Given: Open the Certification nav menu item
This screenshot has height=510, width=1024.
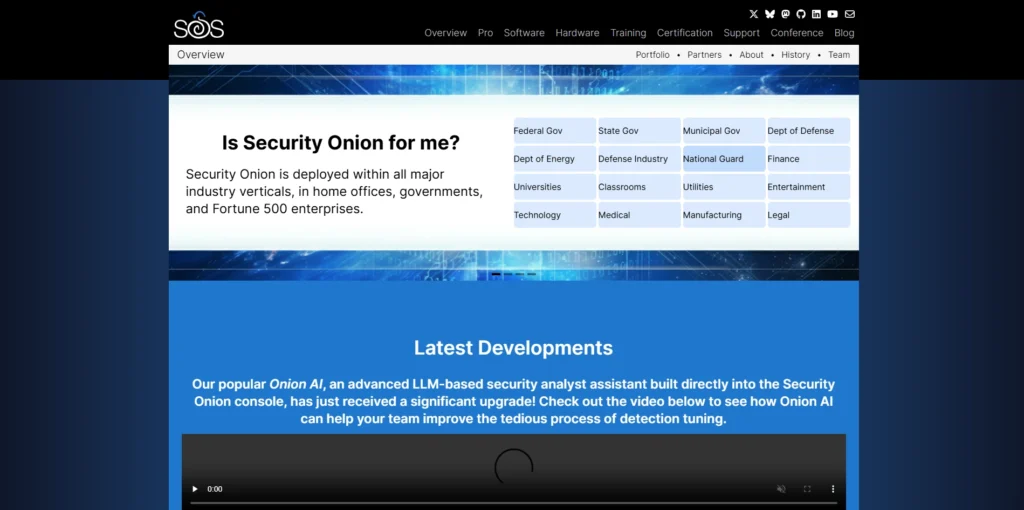Looking at the screenshot, I should (684, 33).
